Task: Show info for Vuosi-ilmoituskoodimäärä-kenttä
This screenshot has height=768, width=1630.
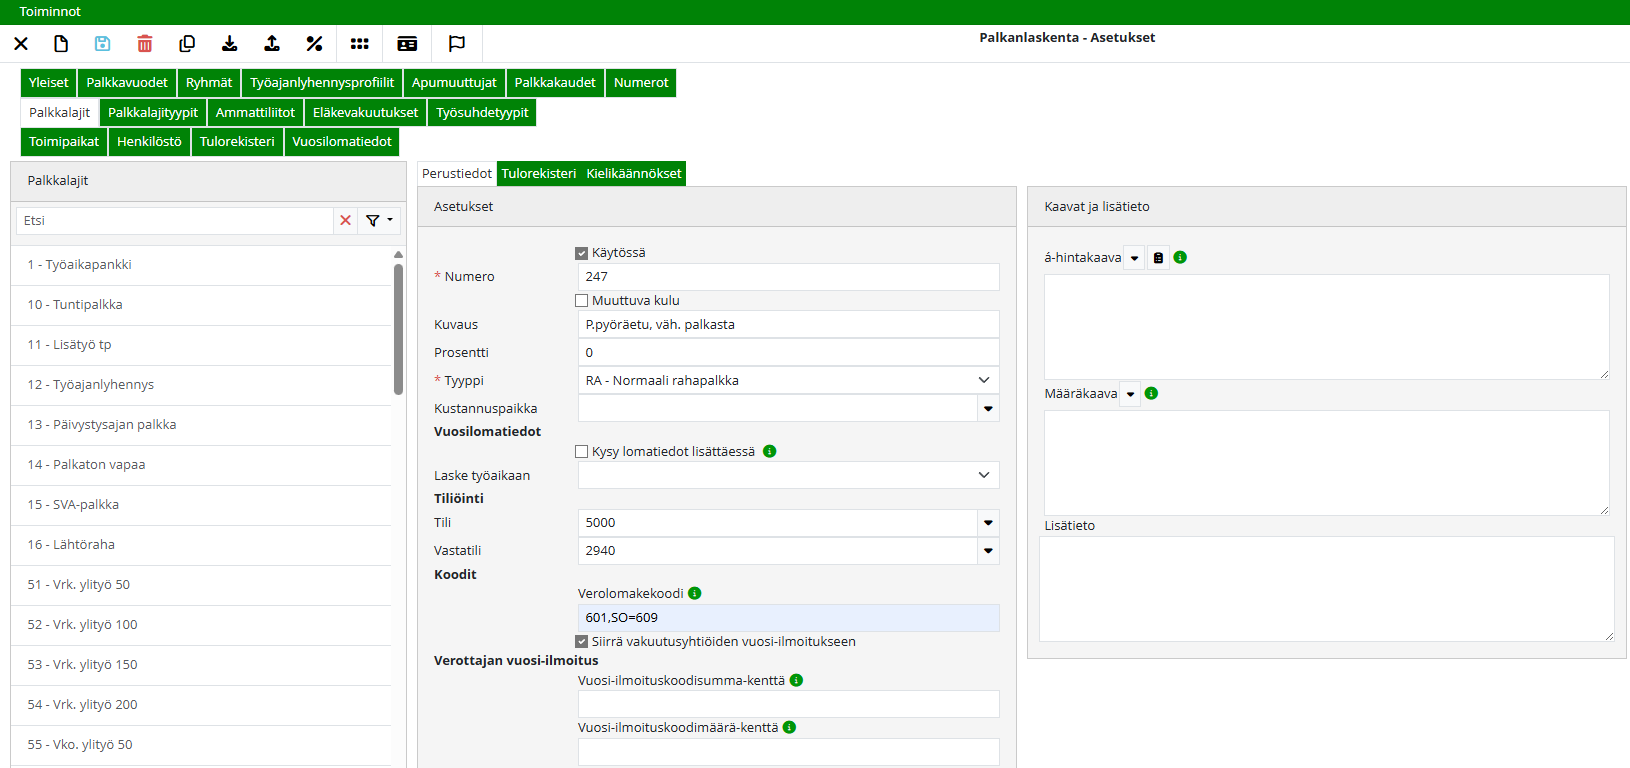Action: 789,727
